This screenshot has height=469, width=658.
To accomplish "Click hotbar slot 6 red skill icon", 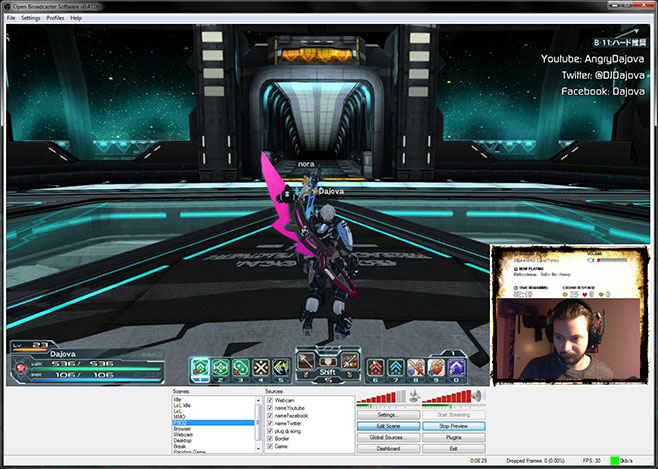I will click(x=373, y=366).
